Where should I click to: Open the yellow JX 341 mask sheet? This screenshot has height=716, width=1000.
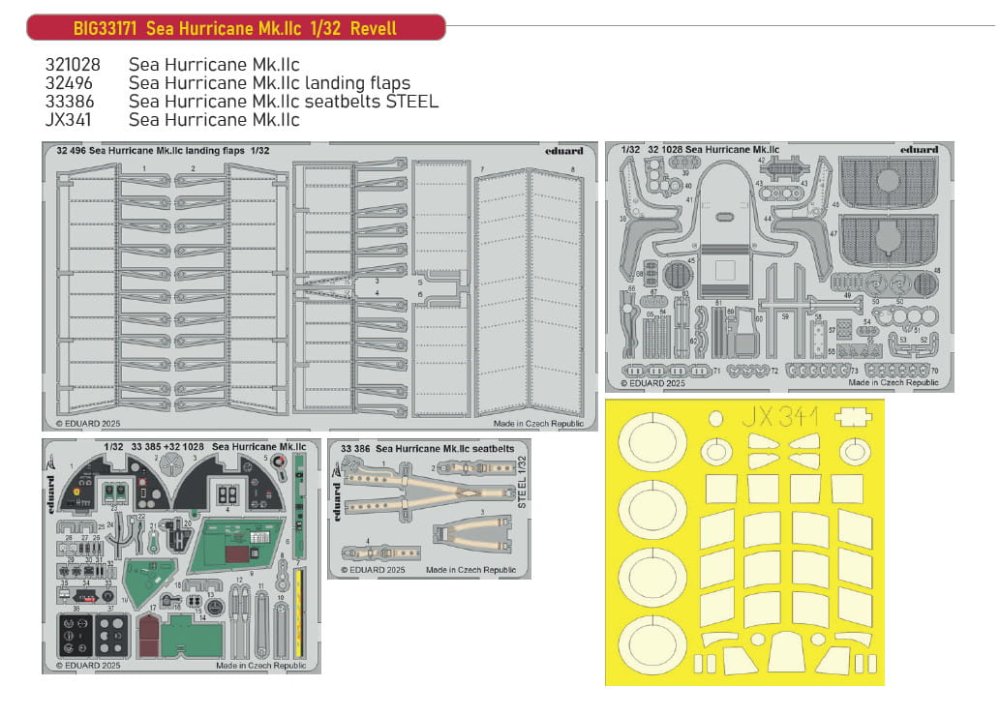(x=744, y=543)
